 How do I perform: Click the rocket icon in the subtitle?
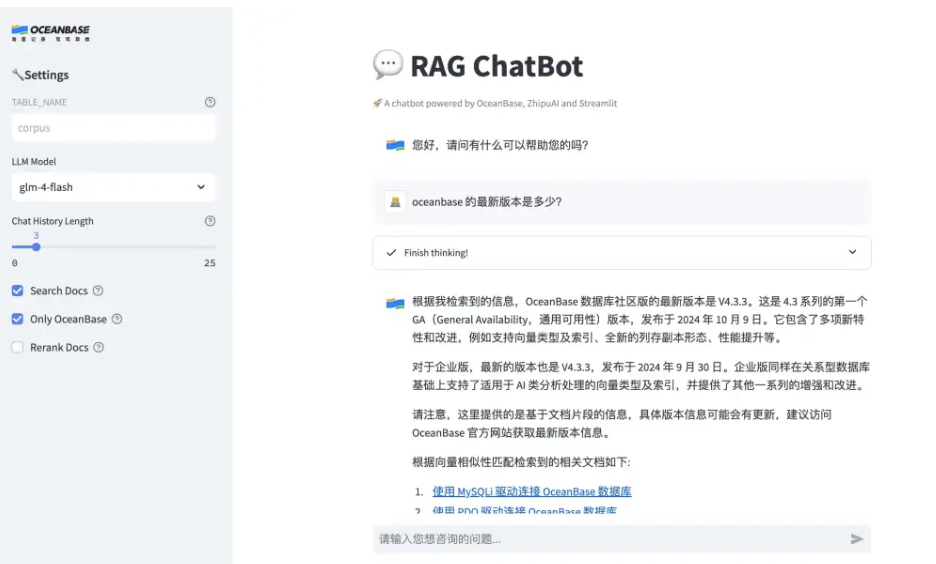pos(377,103)
